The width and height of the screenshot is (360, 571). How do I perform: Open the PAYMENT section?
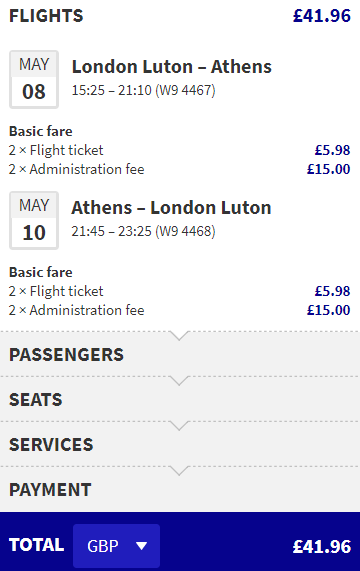pyautogui.click(x=180, y=489)
